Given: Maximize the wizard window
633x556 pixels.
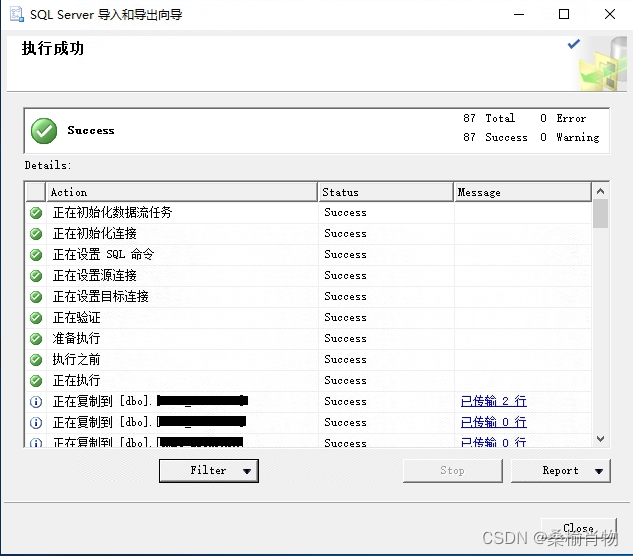Looking at the screenshot, I should coord(564,15).
